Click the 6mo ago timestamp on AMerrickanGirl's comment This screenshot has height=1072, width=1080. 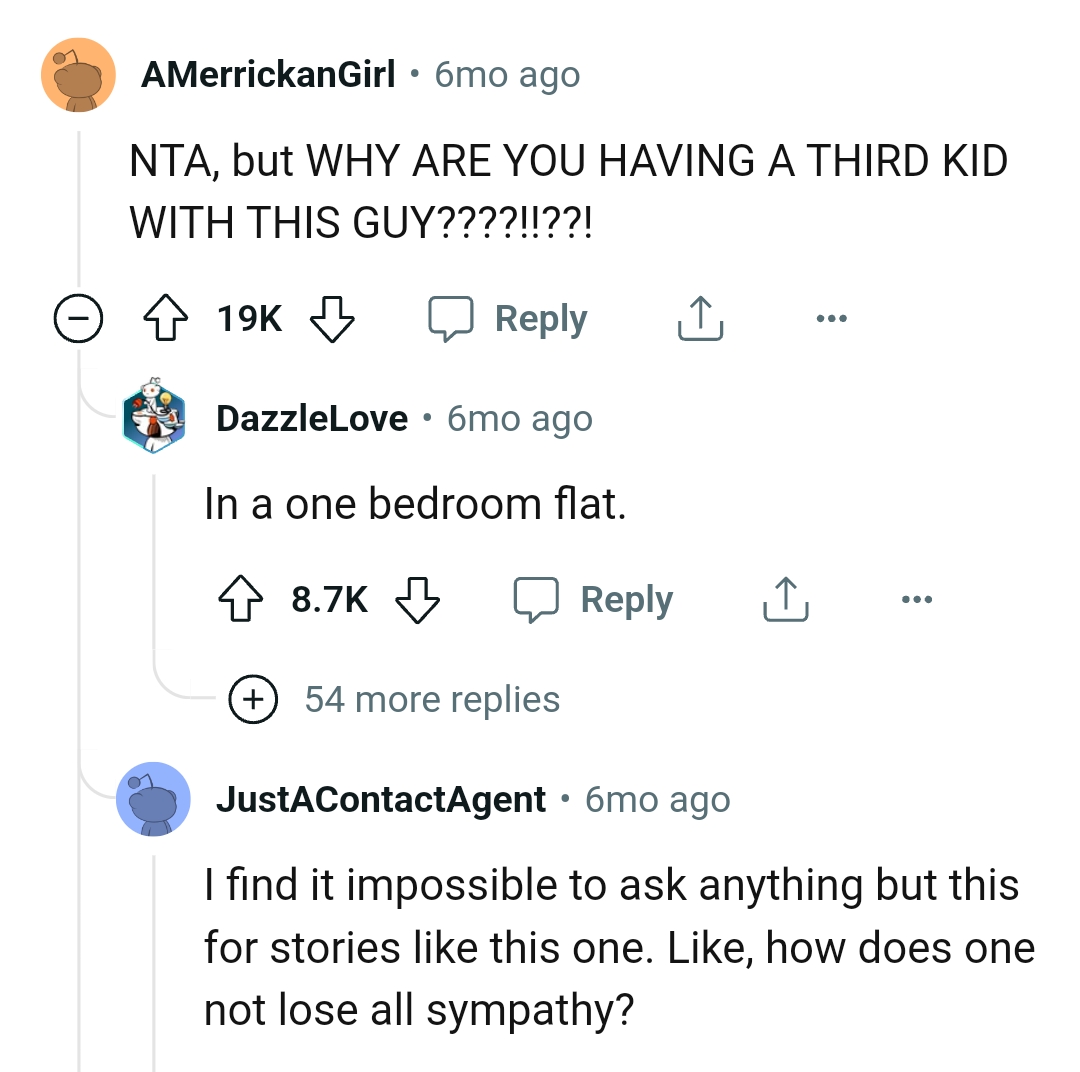pyautogui.click(x=506, y=74)
